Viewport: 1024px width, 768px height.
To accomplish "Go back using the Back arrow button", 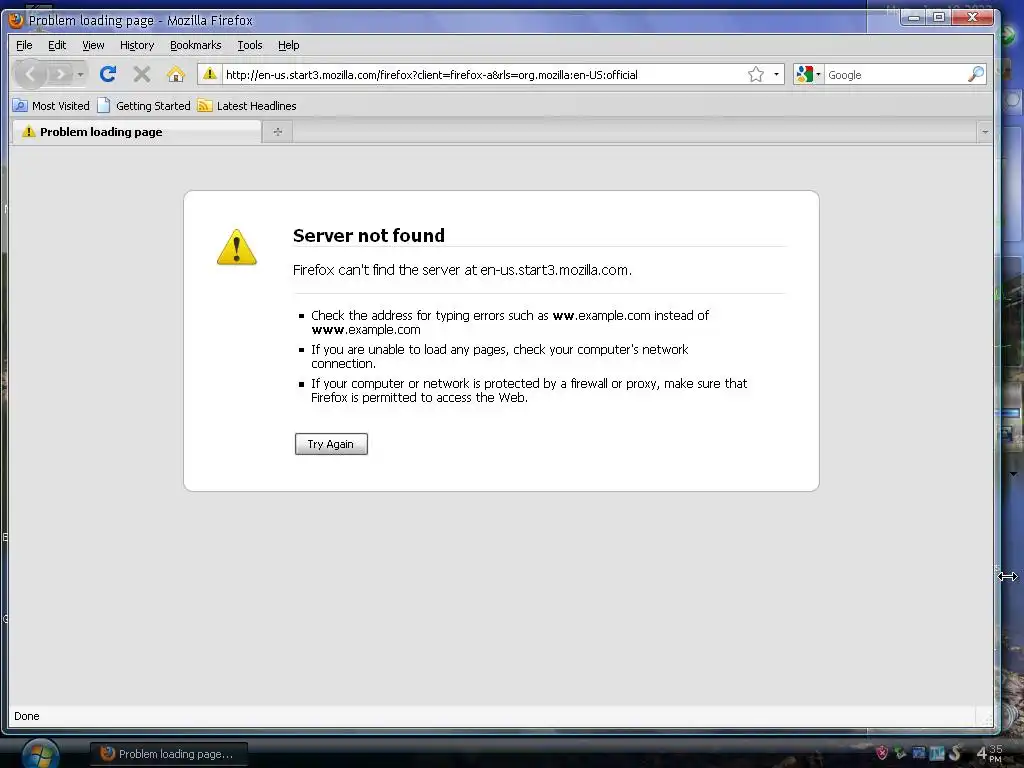I will pyautogui.click(x=30, y=74).
